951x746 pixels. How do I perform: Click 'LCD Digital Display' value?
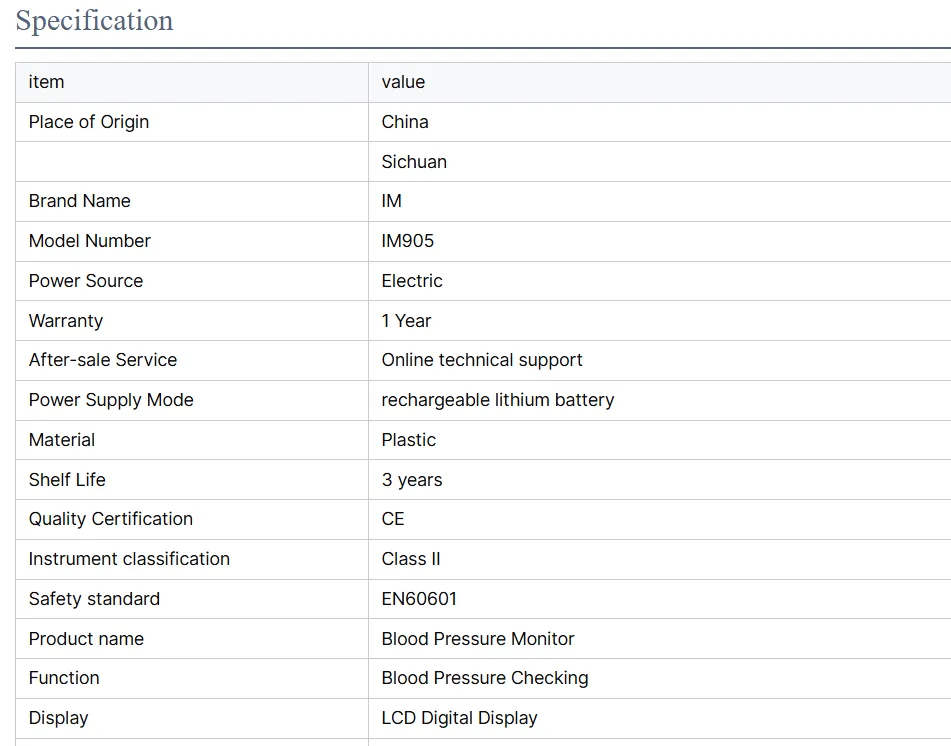(459, 718)
